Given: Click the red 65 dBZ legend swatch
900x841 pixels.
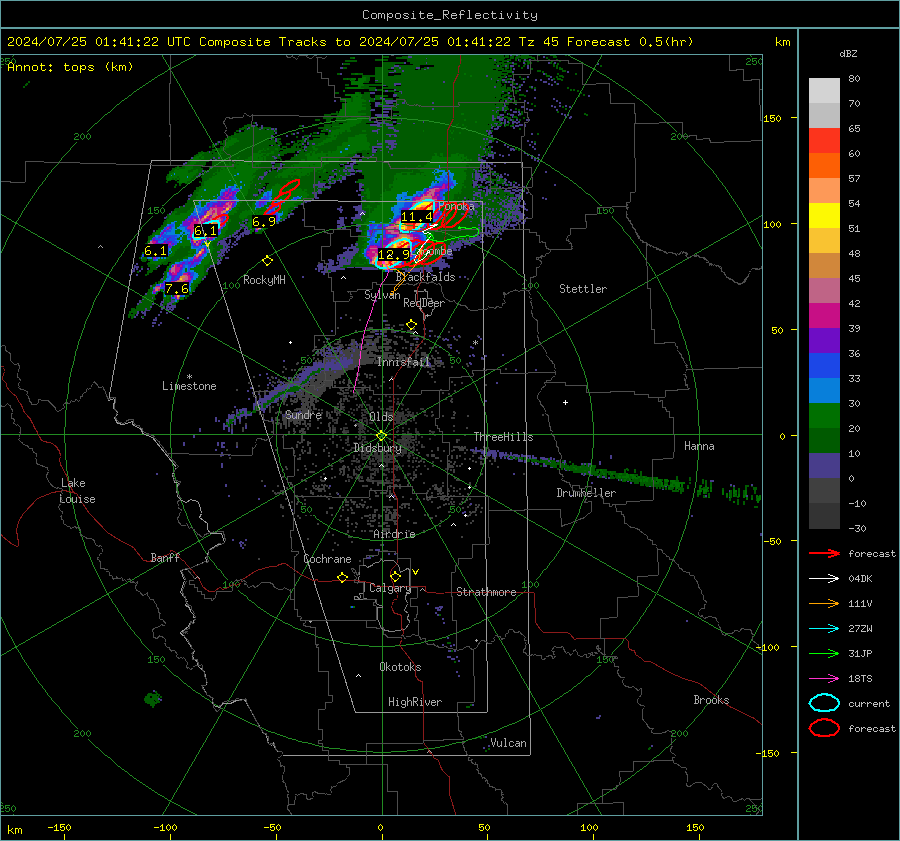Looking at the screenshot, I should [x=824, y=140].
